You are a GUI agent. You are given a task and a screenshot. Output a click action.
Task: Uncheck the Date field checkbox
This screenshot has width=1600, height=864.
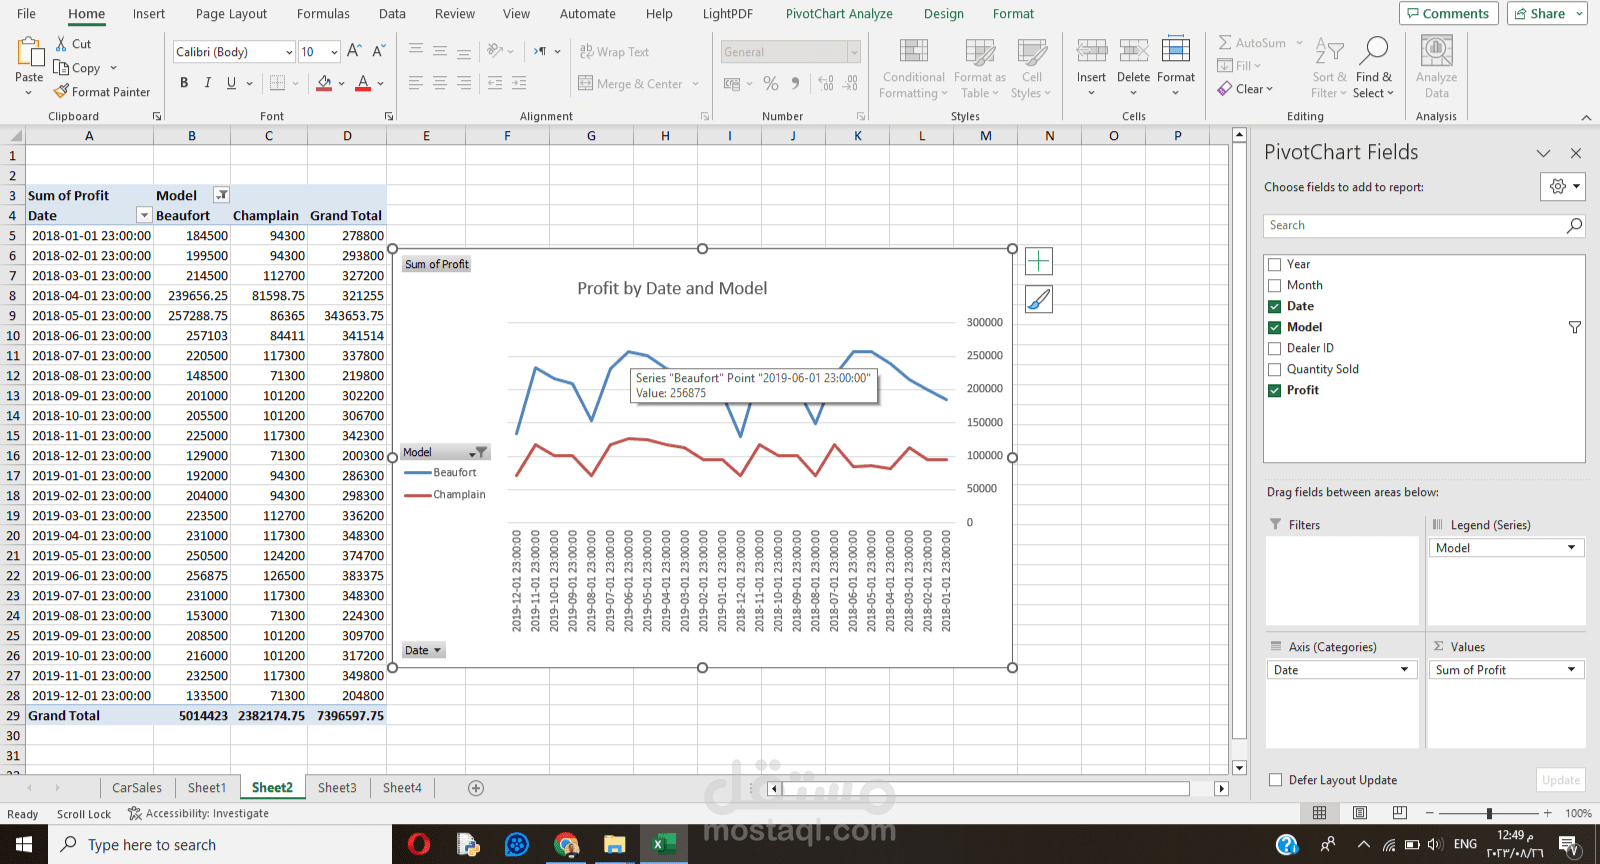(1275, 307)
